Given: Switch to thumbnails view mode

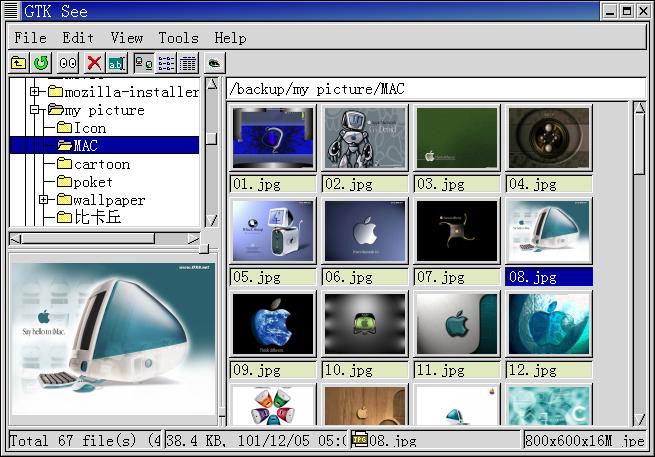Looking at the screenshot, I should (144, 63).
